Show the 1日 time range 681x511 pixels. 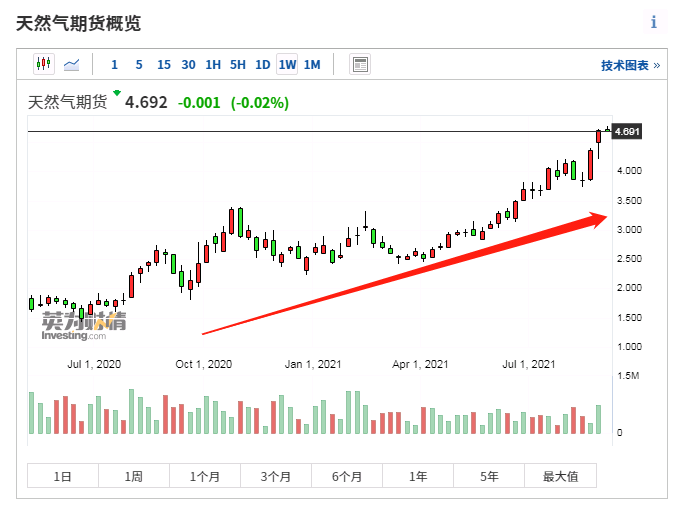click(63, 477)
